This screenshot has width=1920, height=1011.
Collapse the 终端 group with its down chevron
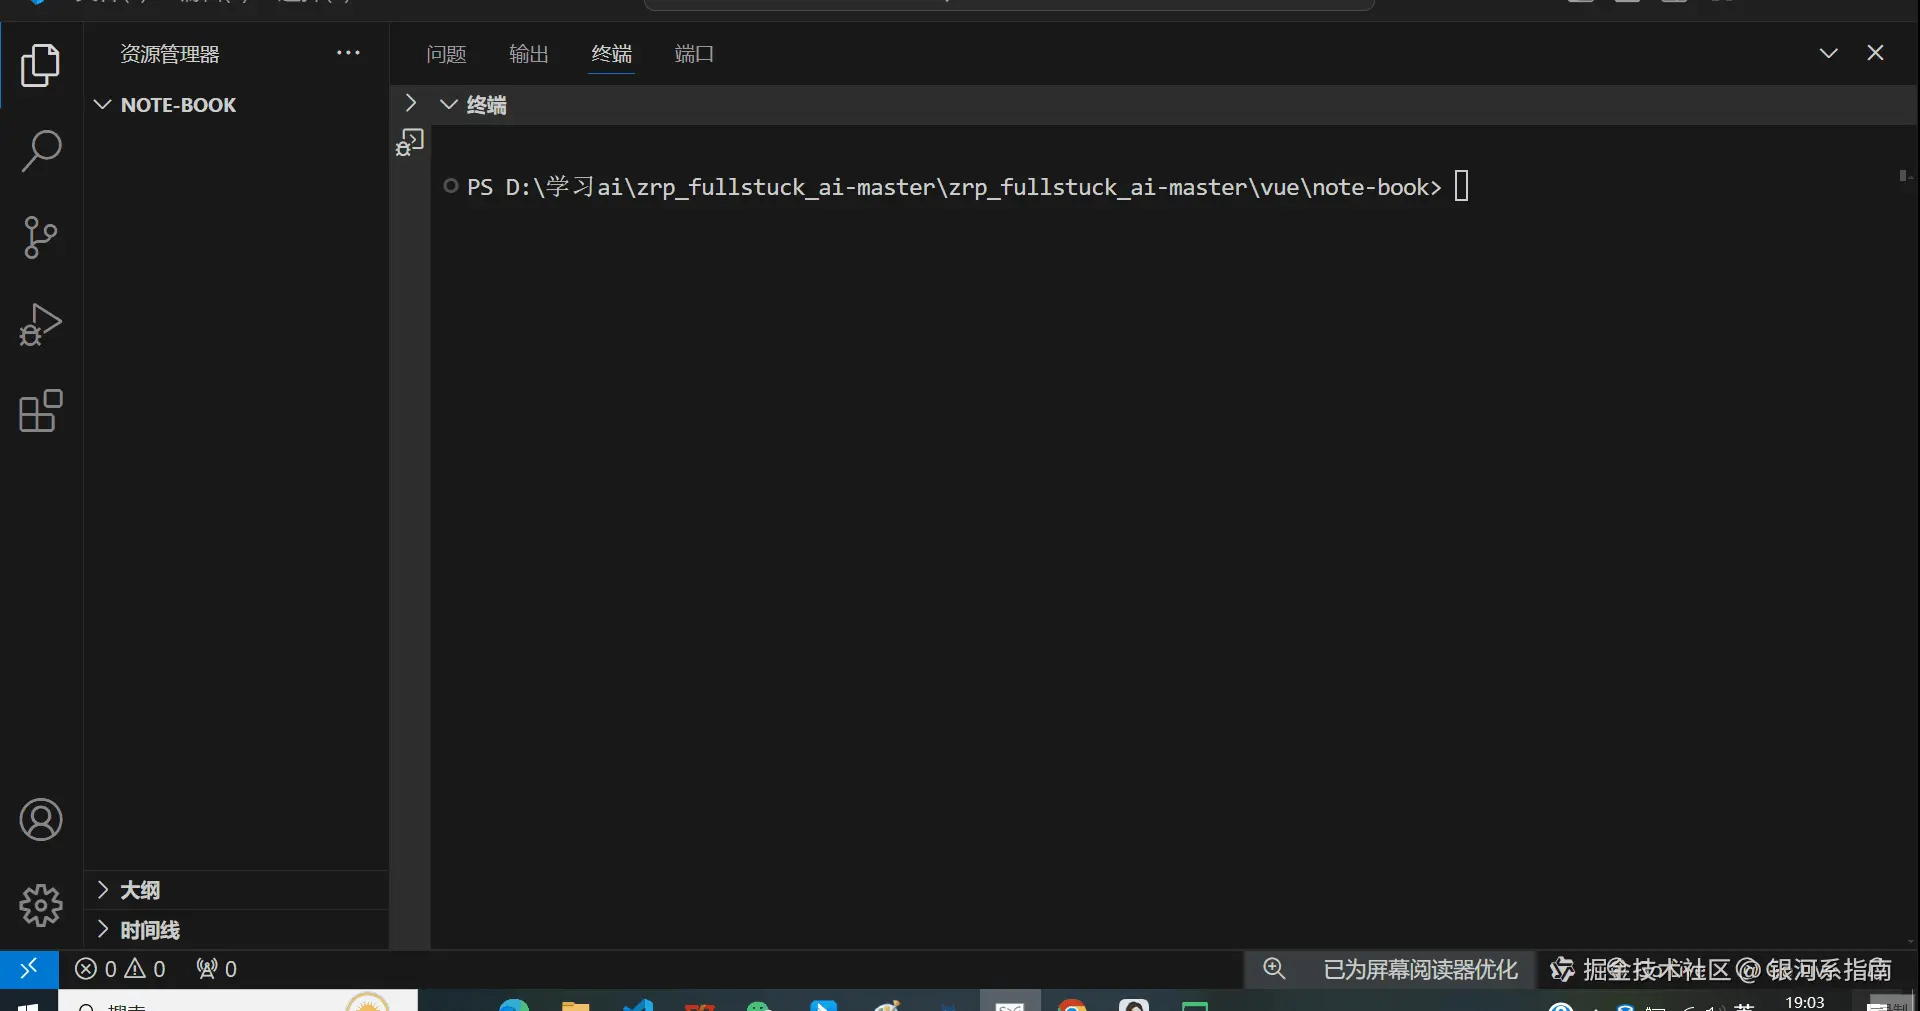449,104
